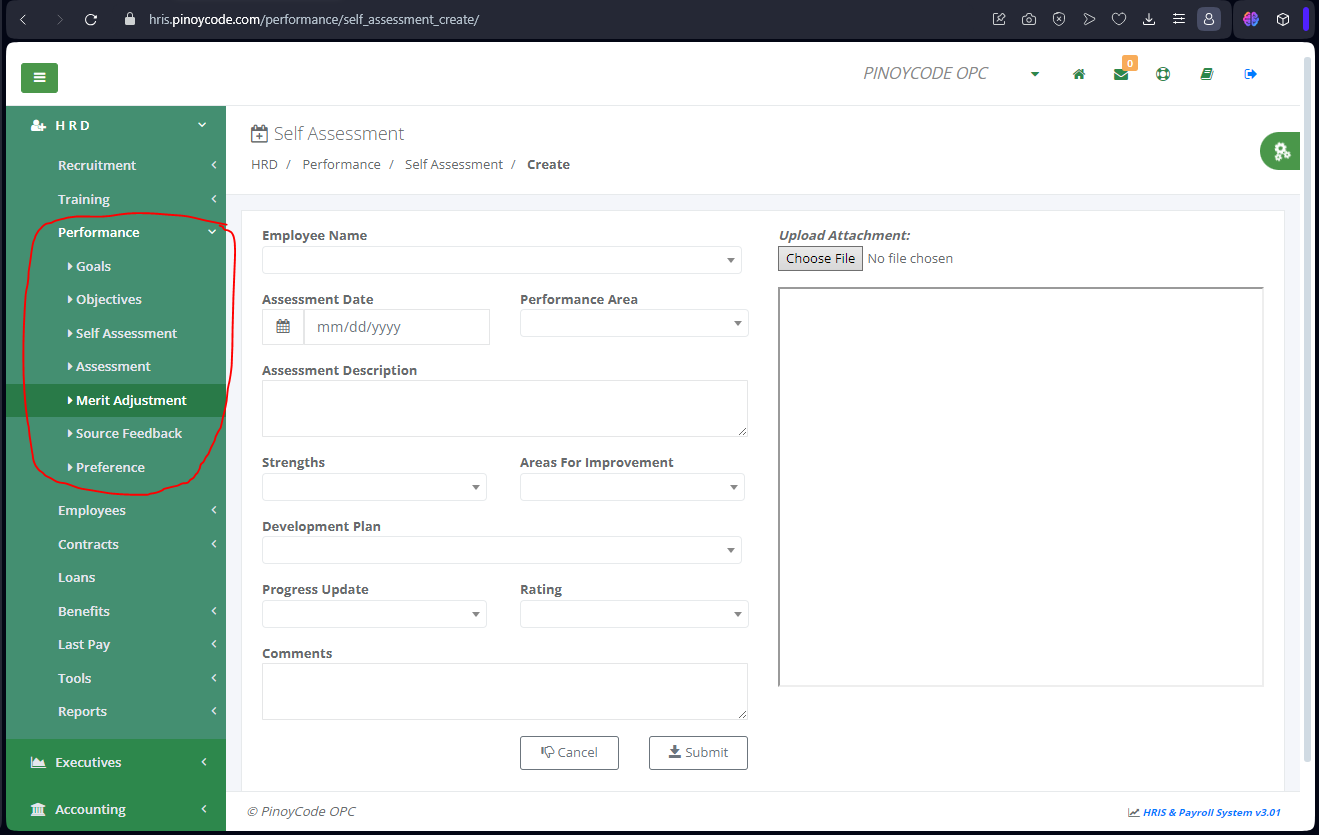Open the Rating dropdown
The height and width of the screenshot is (835, 1319).
point(634,614)
